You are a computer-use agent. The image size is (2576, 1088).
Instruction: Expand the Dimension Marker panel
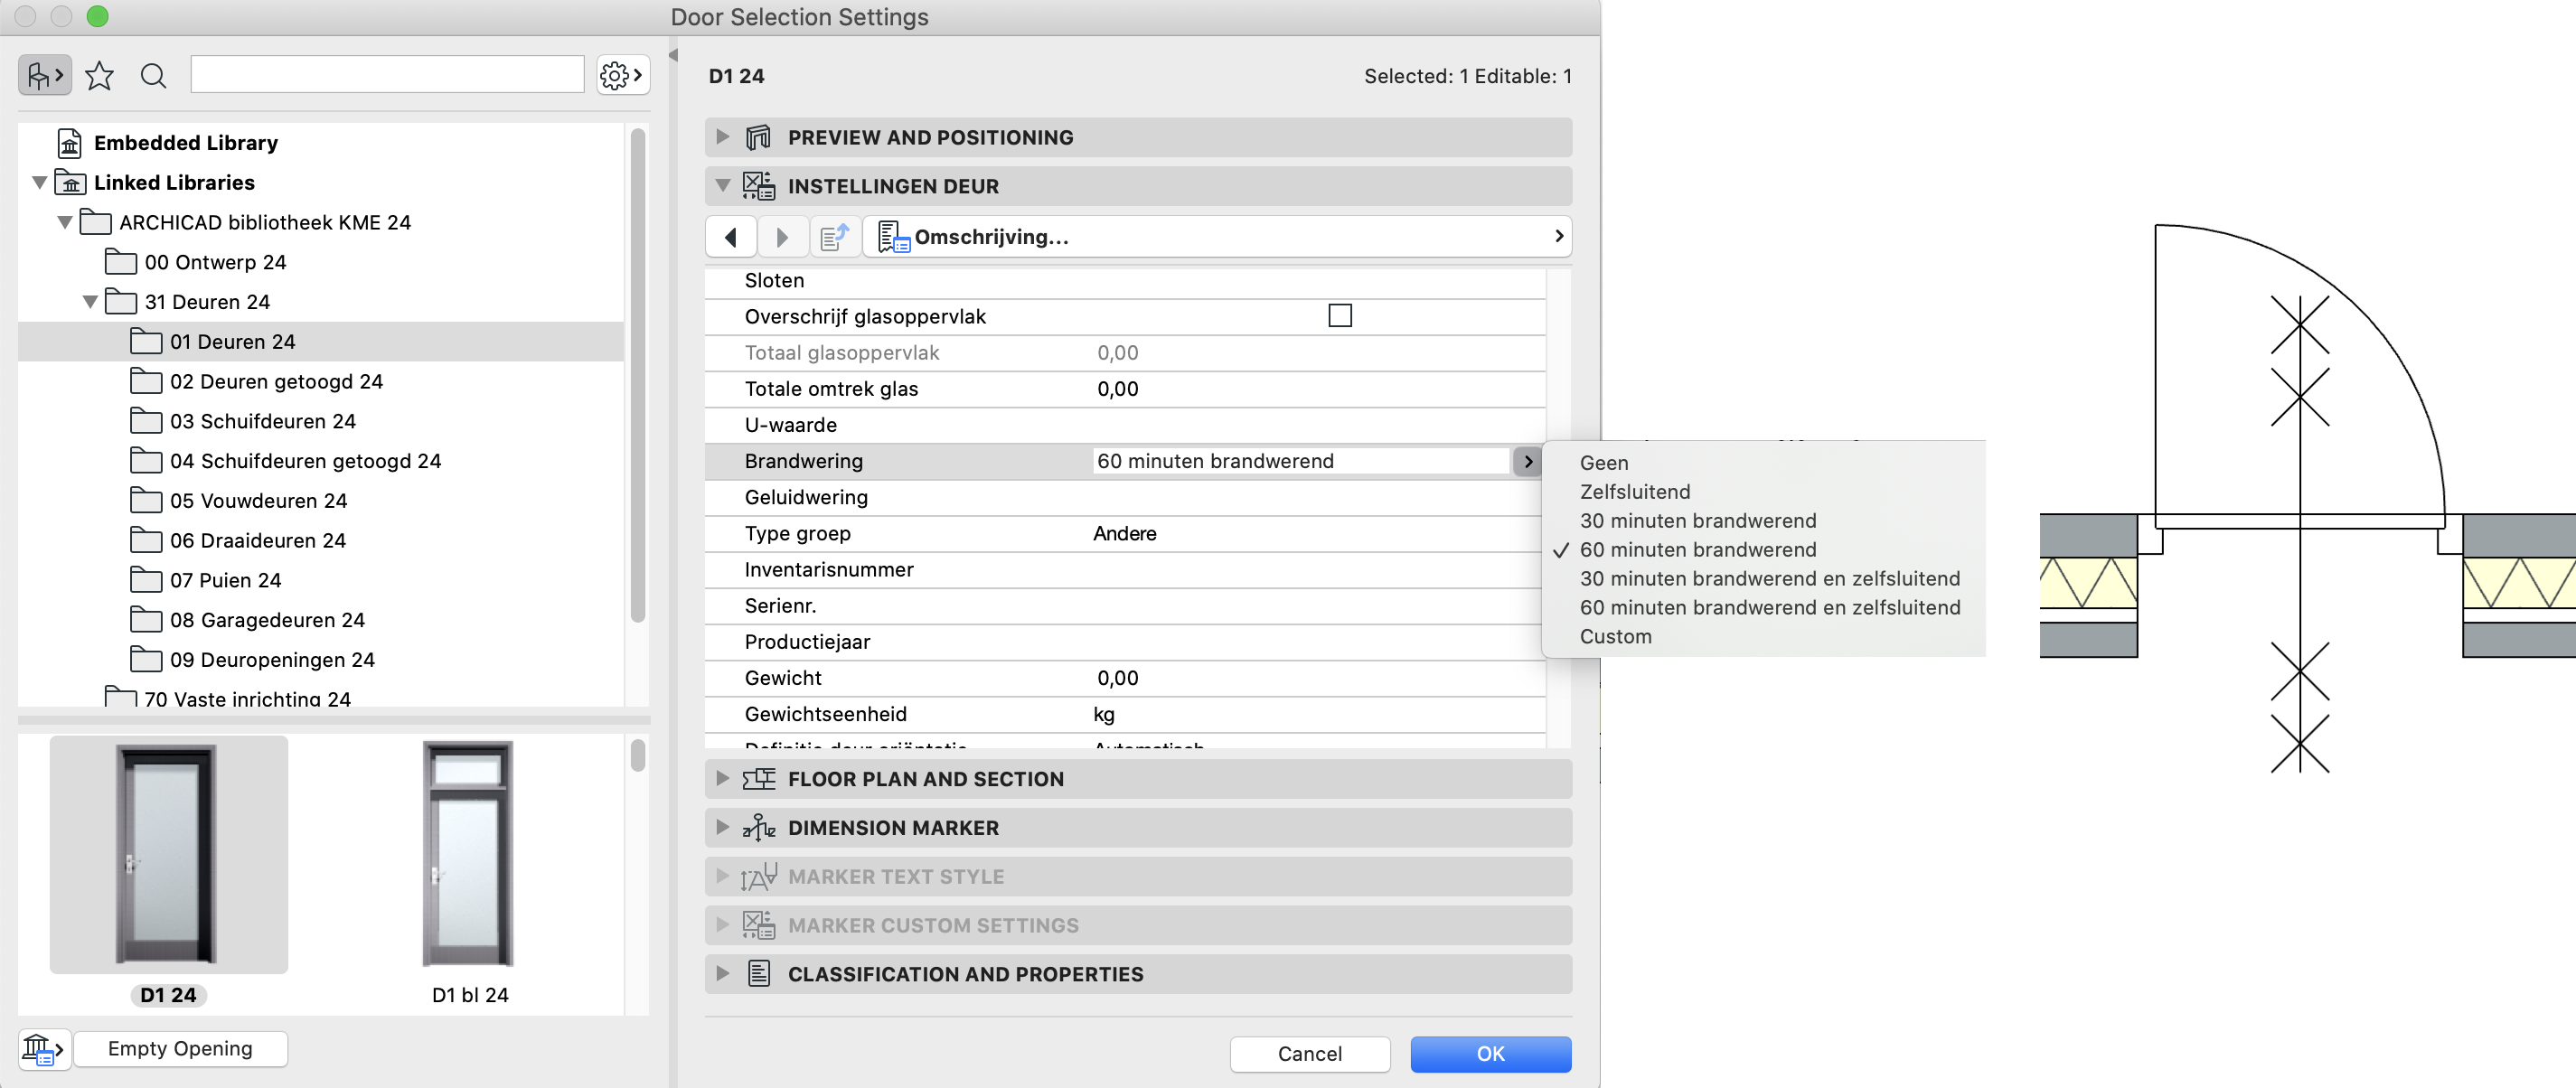pyautogui.click(x=722, y=828)
